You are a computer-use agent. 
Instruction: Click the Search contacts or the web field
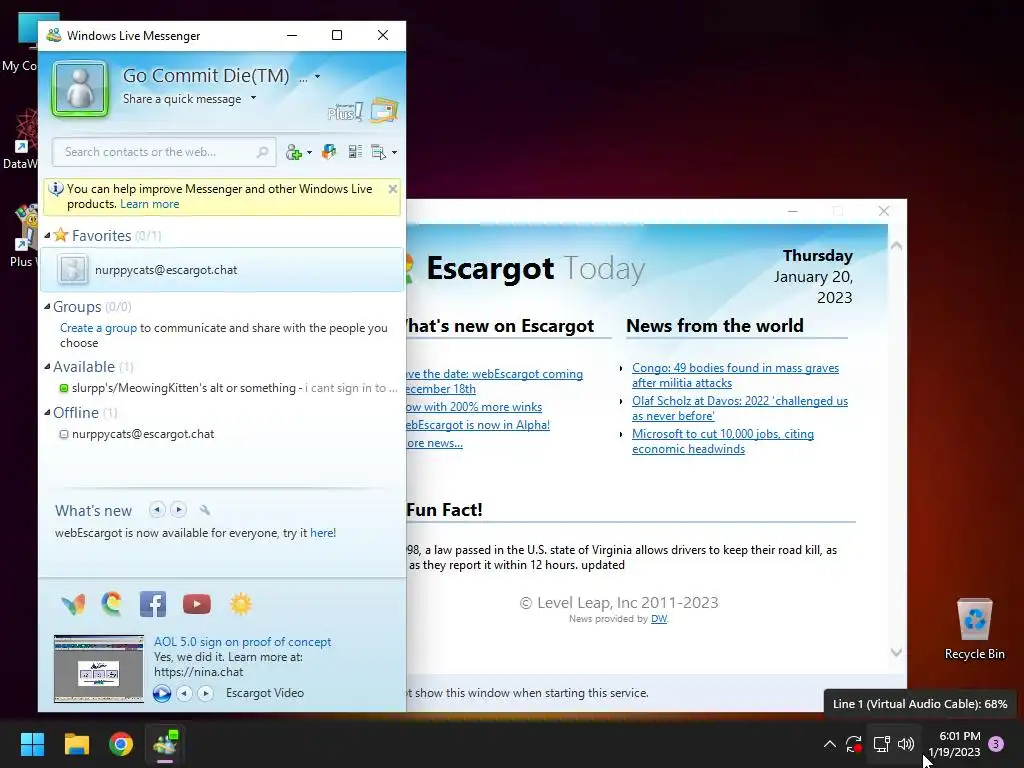point(165,152)
